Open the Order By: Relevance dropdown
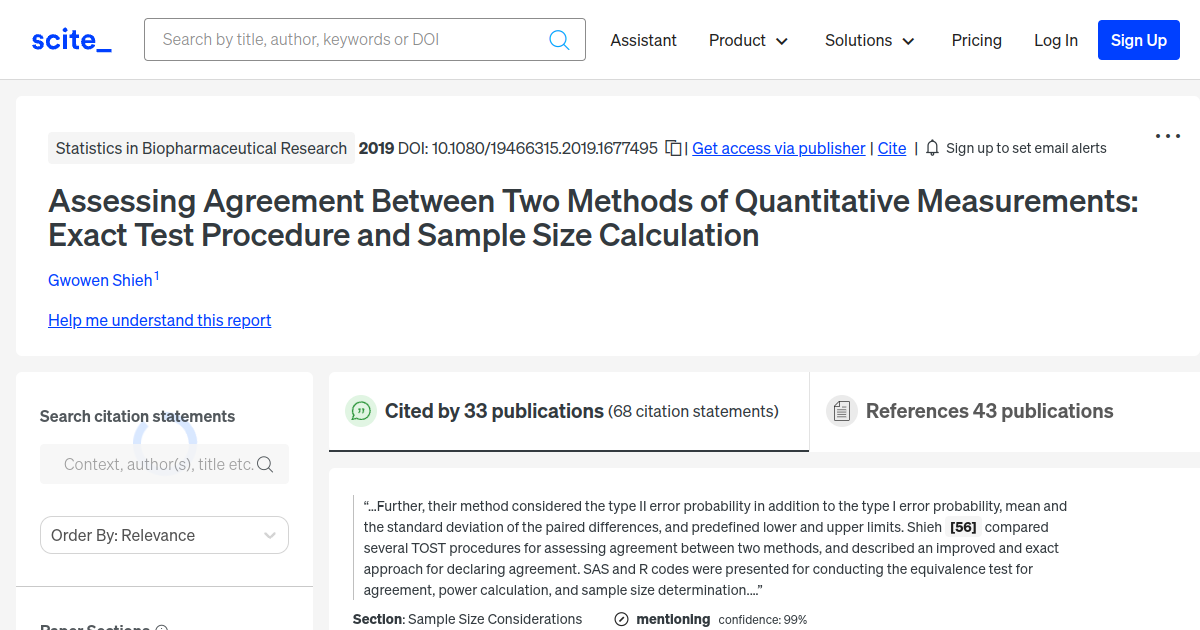Viewport: 1200px width, 630px height. (164, 535)
